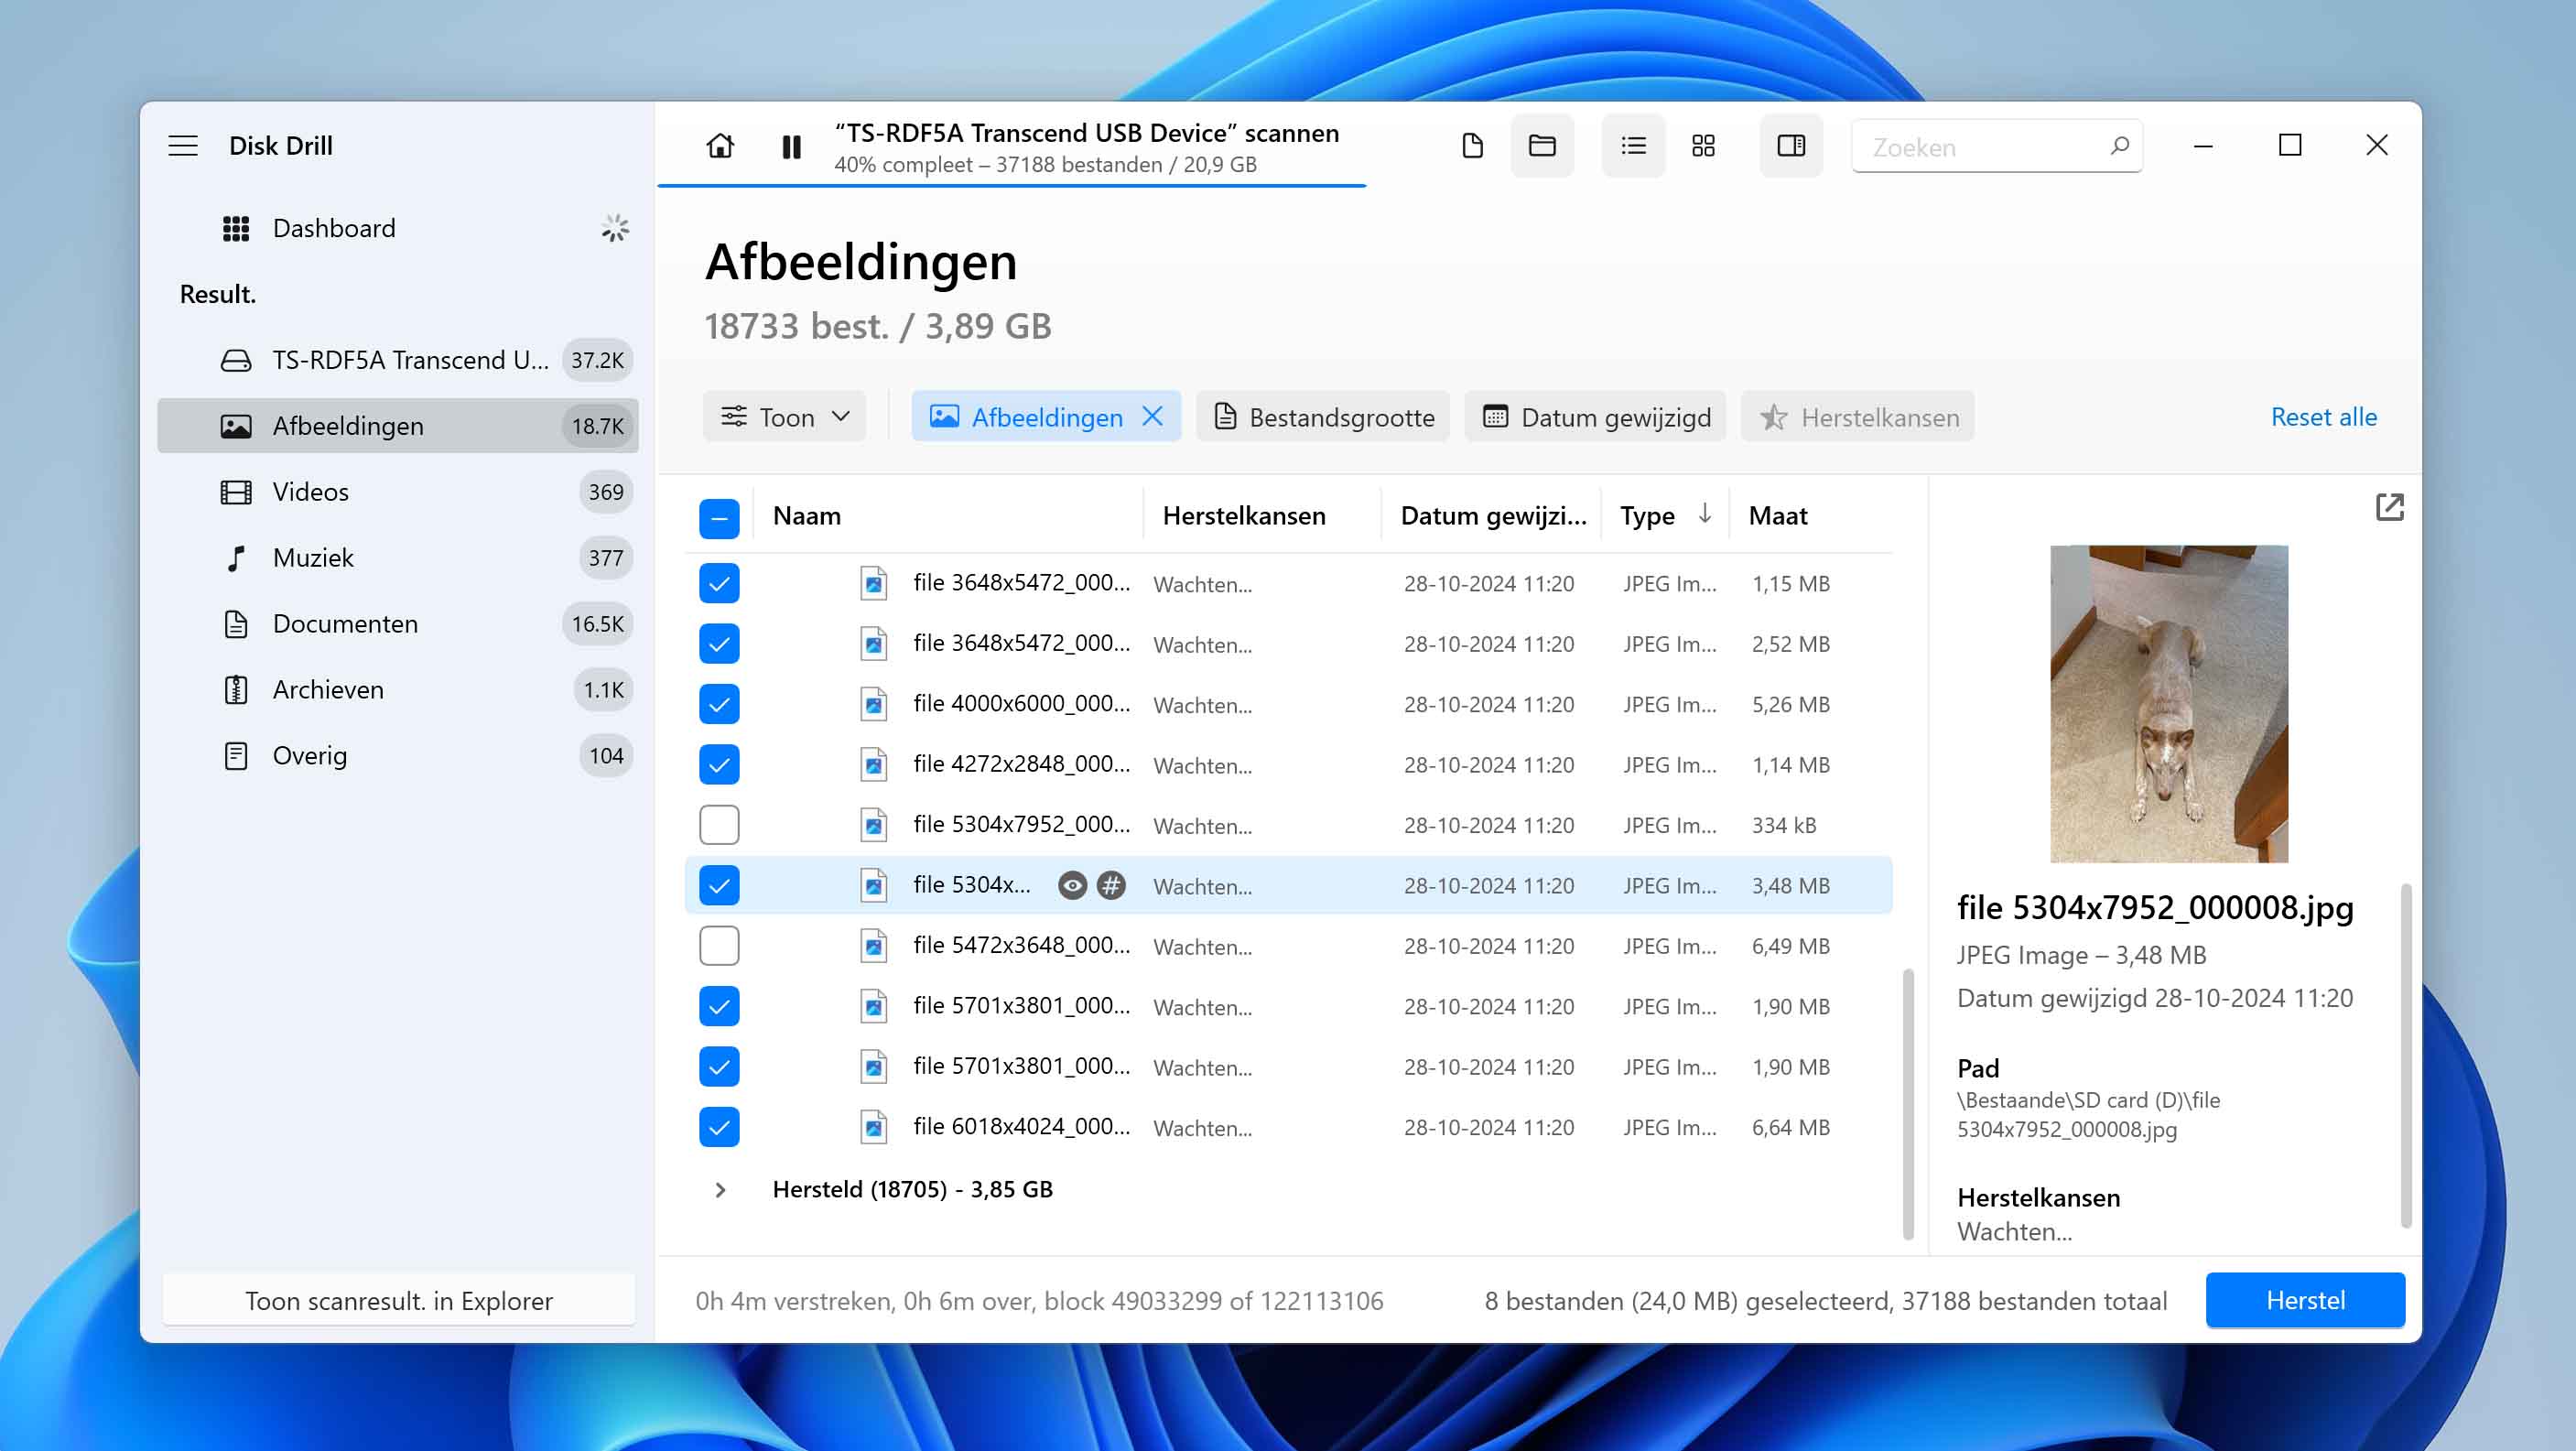
Task: Select Documenten in left sidebar
Action: [x=343, y=623]
